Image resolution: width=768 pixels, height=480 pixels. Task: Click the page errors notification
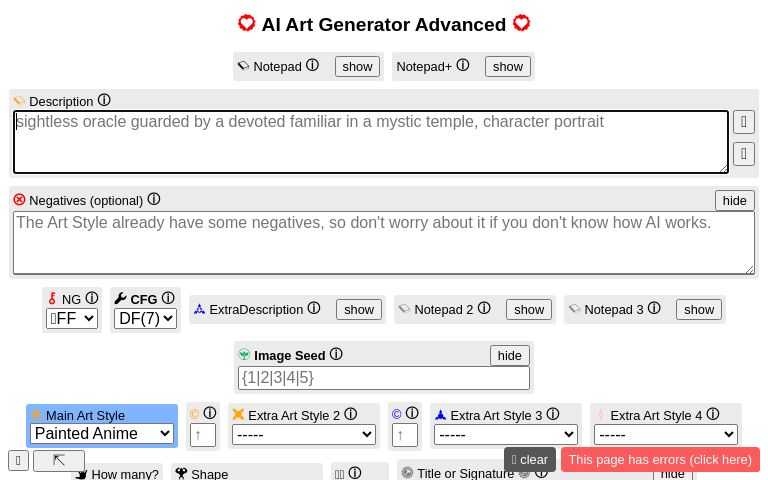coord(660,460)
